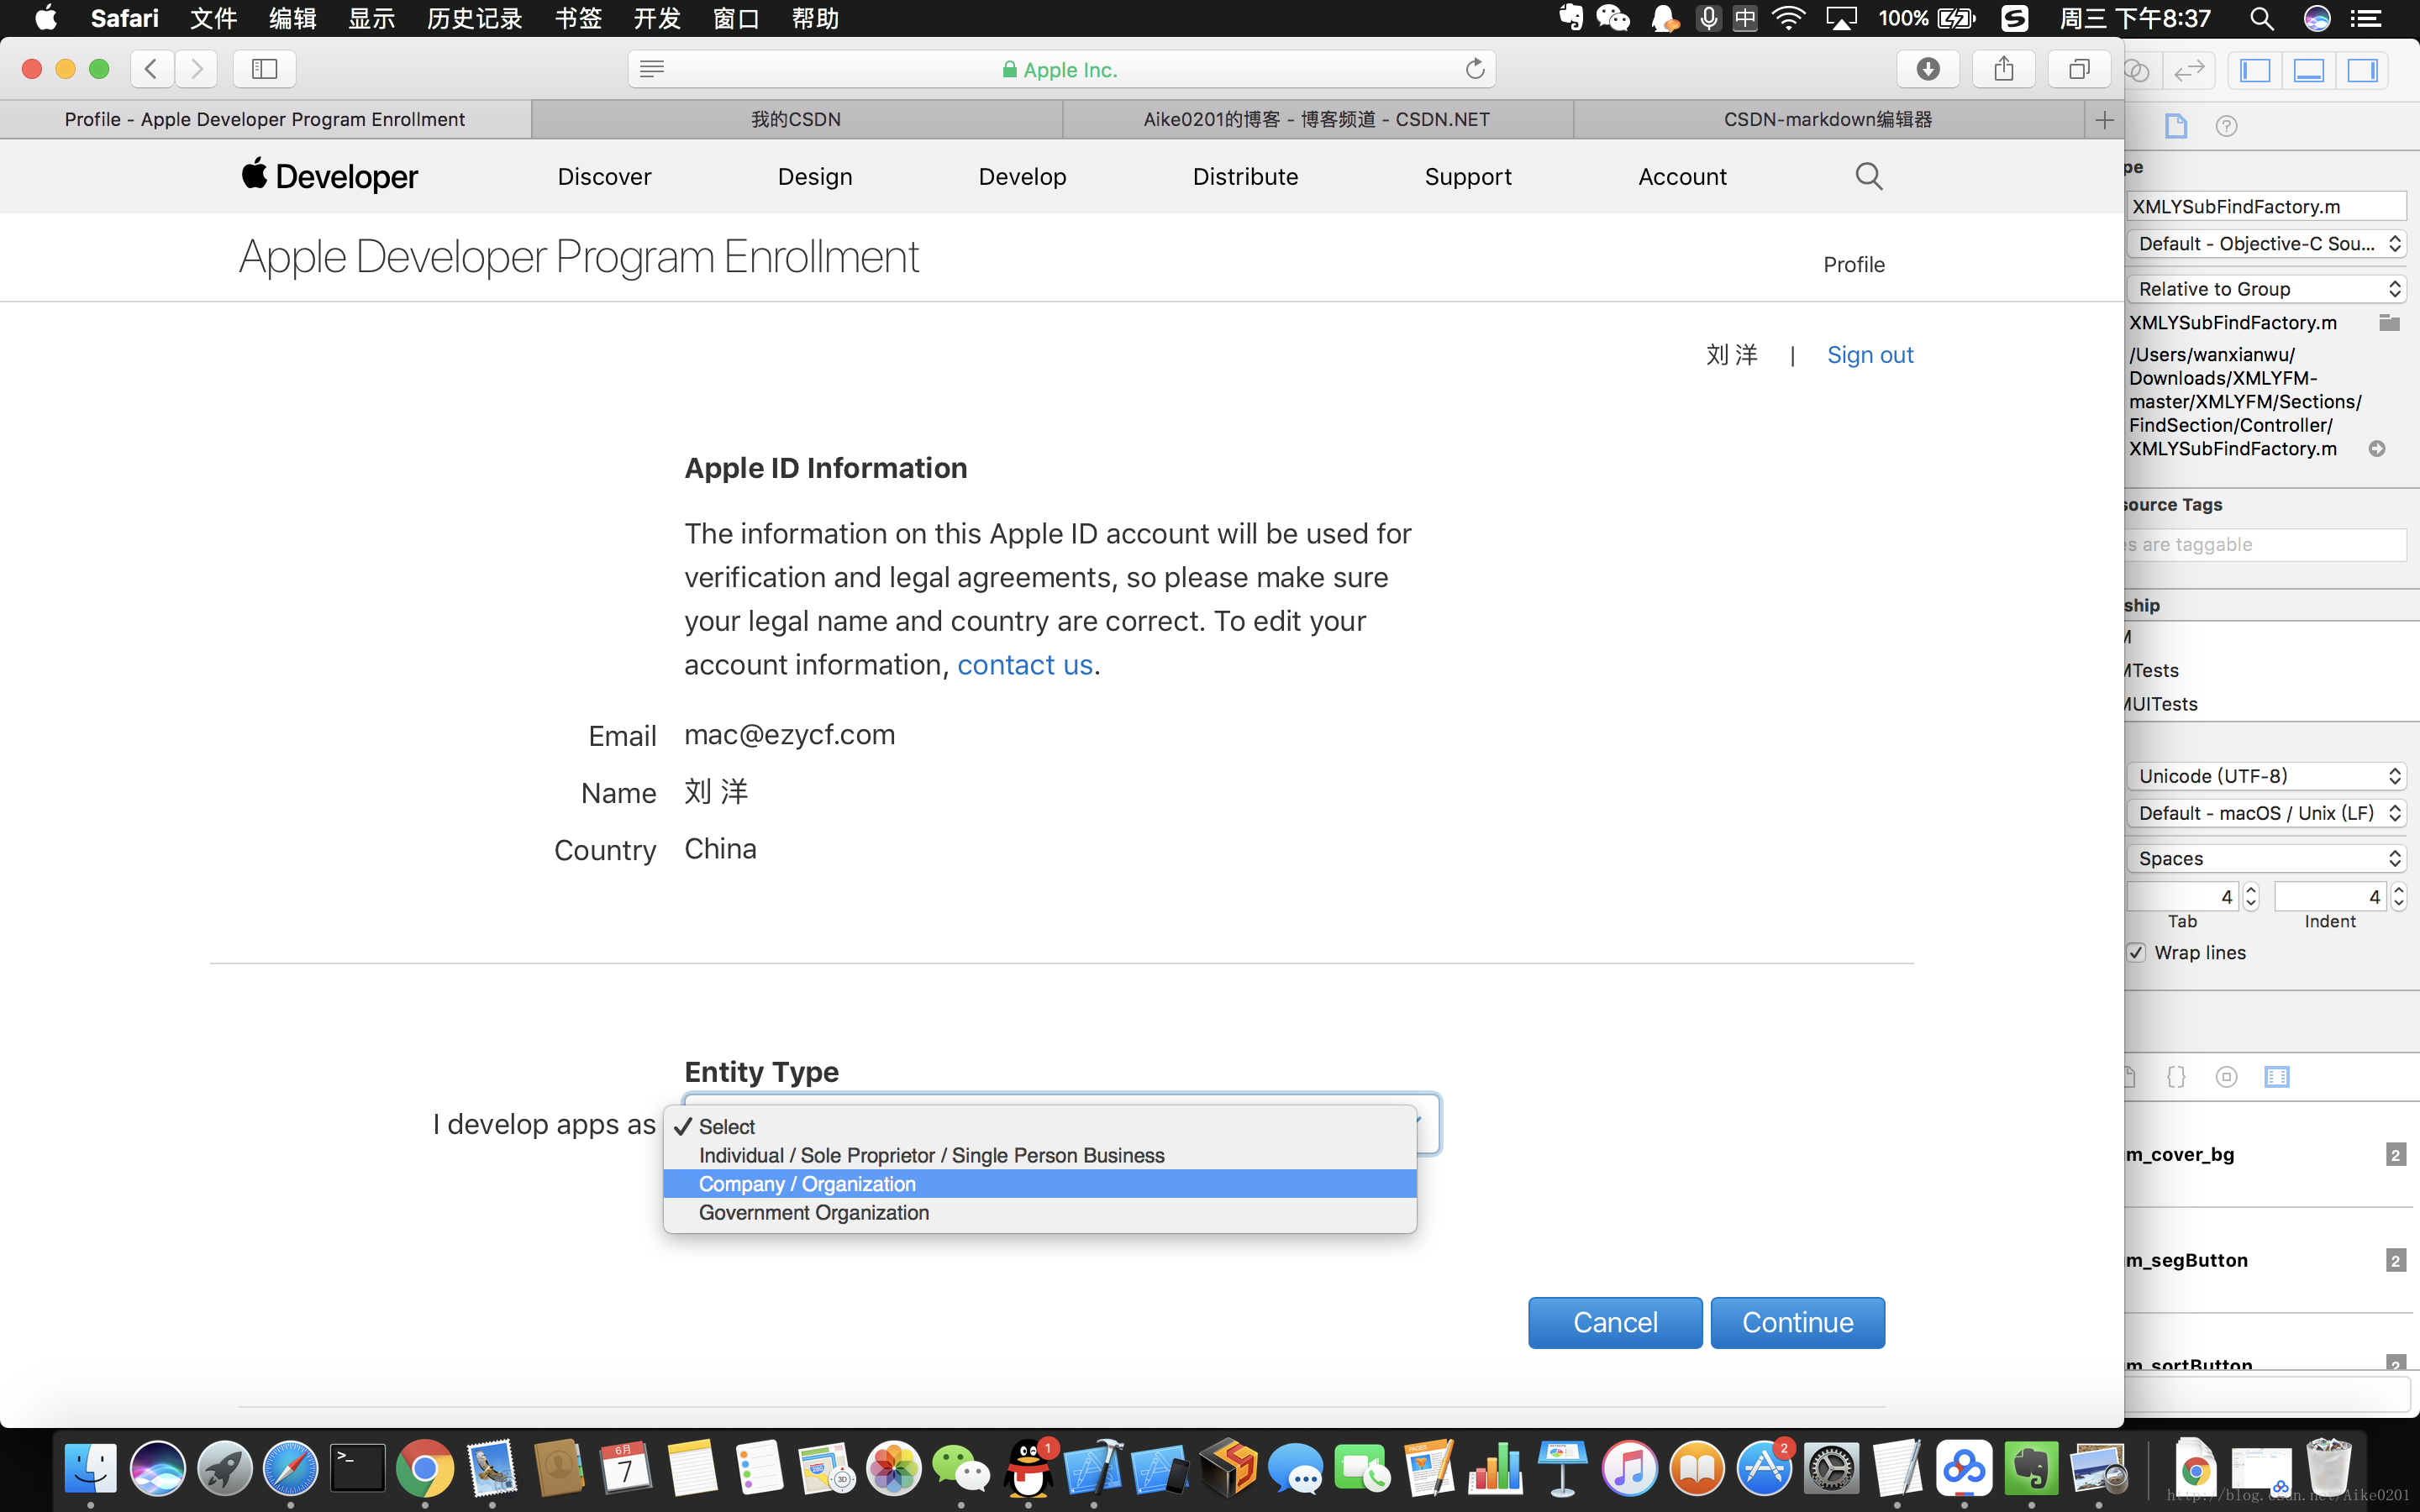The height and width of the screenshot is (1512, 2420).
Task: Toggle the Xcode debug area button
Action: pos(2308,70)
